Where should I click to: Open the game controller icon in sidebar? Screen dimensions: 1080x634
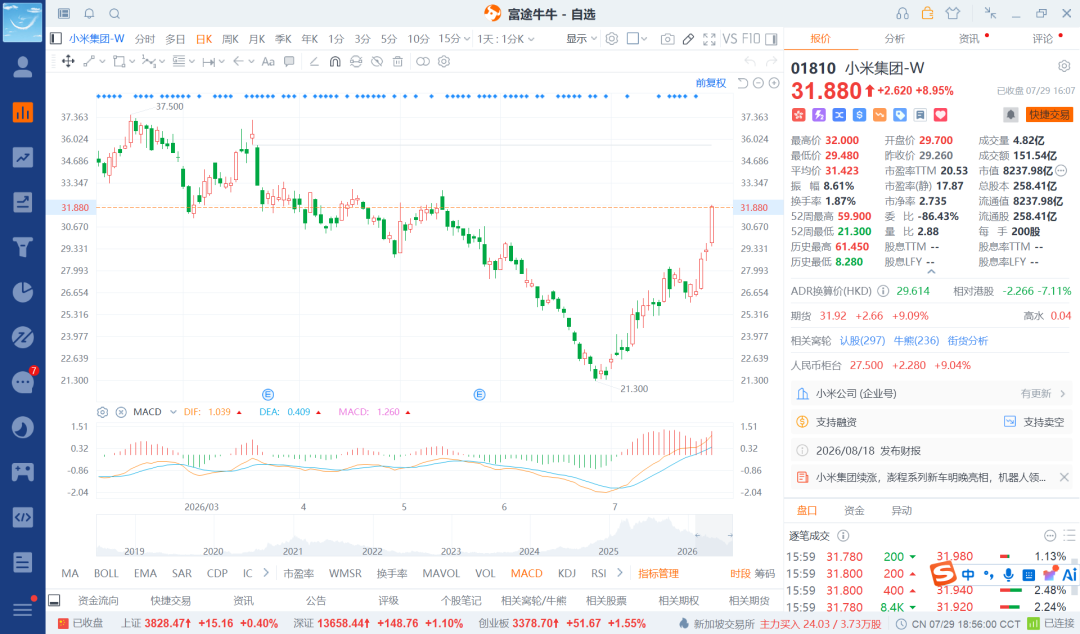[23, 472]
